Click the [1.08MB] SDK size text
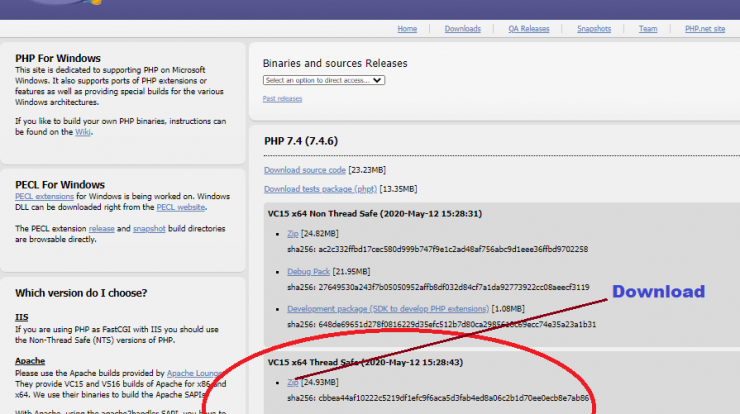This screenshot has width=740, height=414. (508, 309)
